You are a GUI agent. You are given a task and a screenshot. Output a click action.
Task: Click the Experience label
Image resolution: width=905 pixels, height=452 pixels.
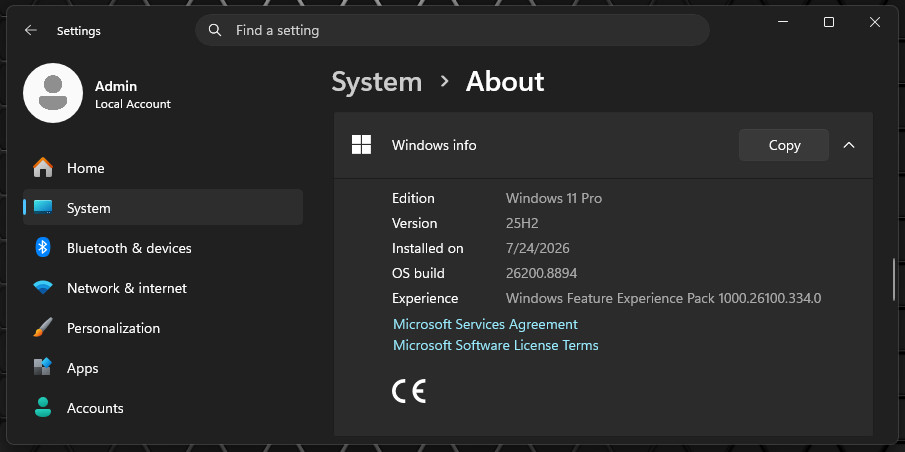click(x=425, y=298)
